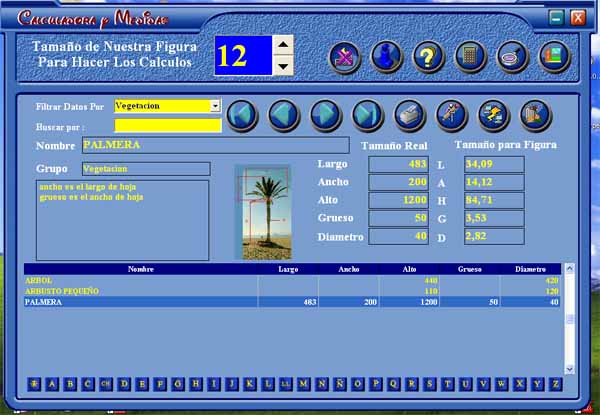Image resolution: width=600 pixels, height=415 pixels.
Task: Click the books icon in top toolbar
Action: coord(554,57)
